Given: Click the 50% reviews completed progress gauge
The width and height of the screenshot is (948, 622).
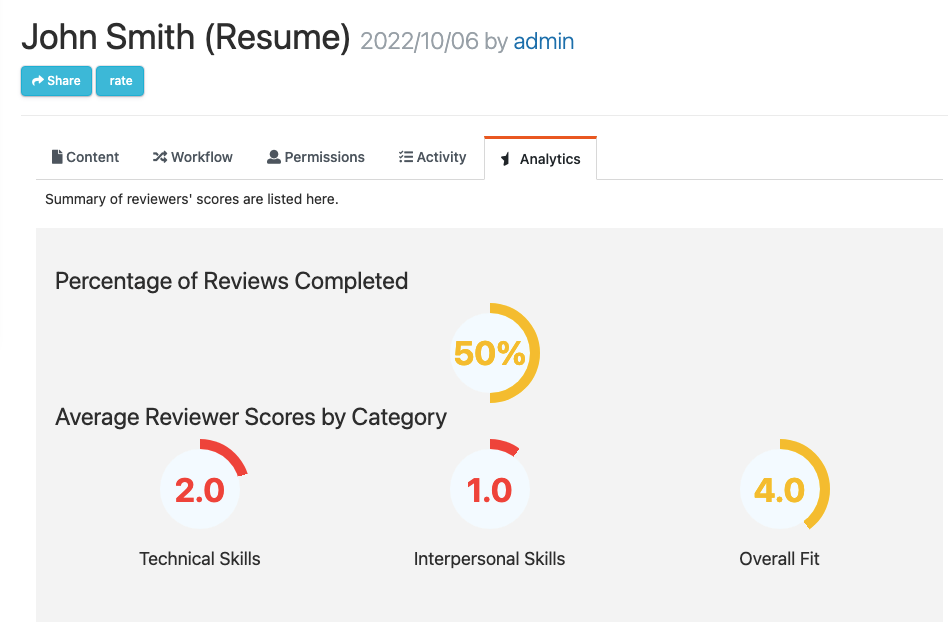Looking at the screenshot, I should point(492,353).
